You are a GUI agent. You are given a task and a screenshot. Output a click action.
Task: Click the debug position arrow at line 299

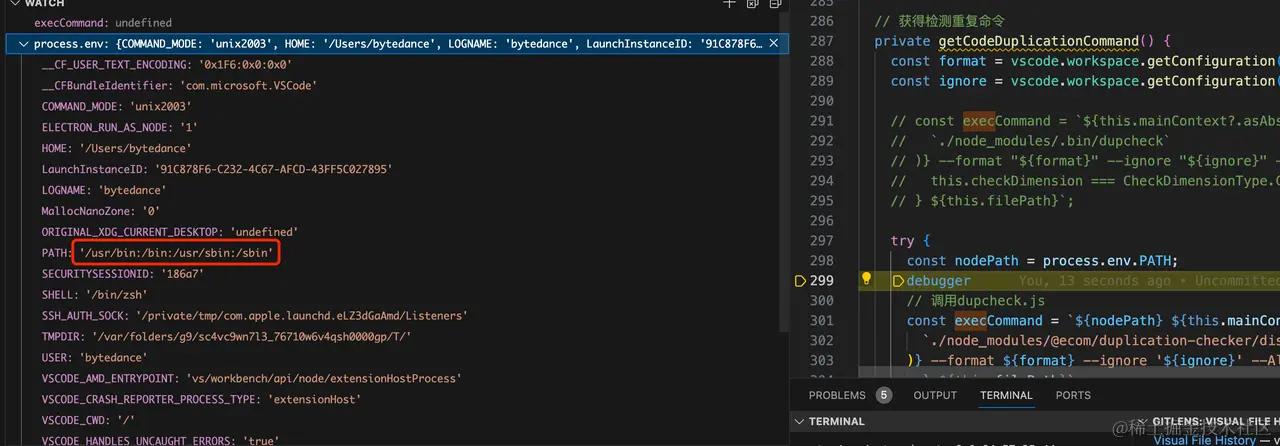pos(800,281)
